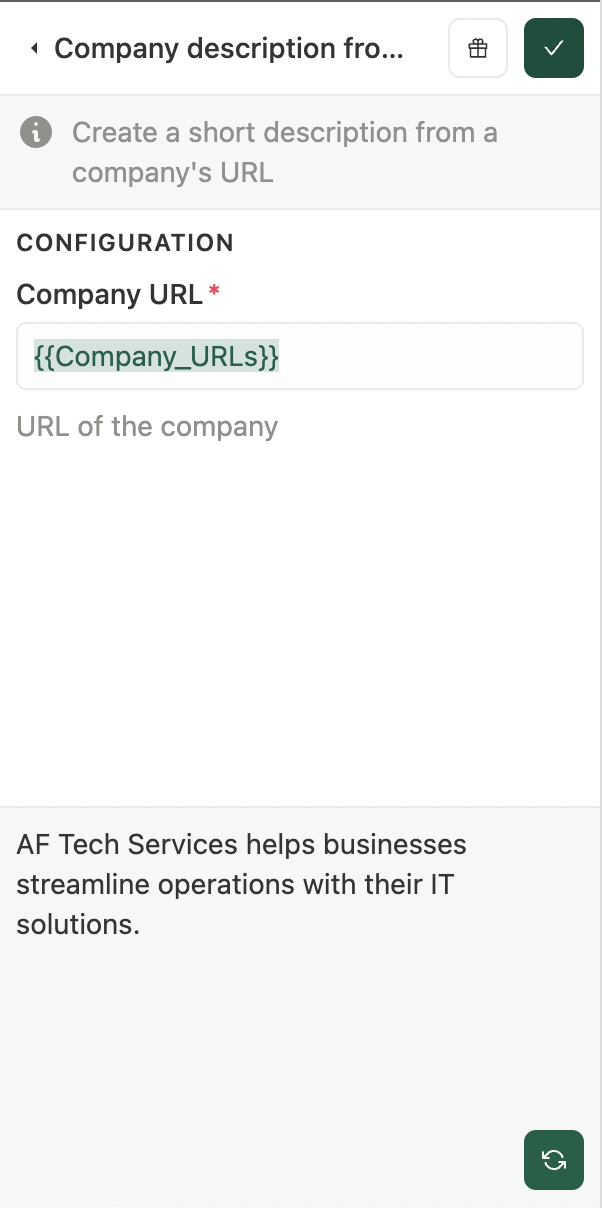Click the "Create a short description" info text
The image size is (602, 1208).
284,133
